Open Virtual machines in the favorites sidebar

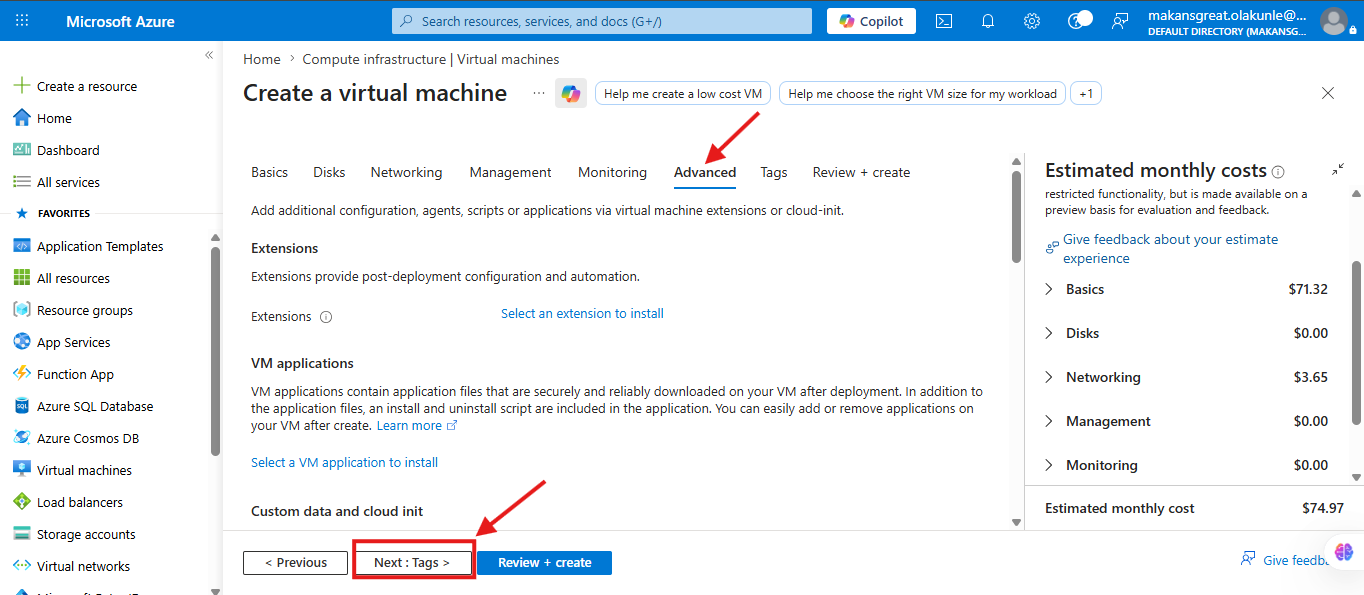pos(84,470)
